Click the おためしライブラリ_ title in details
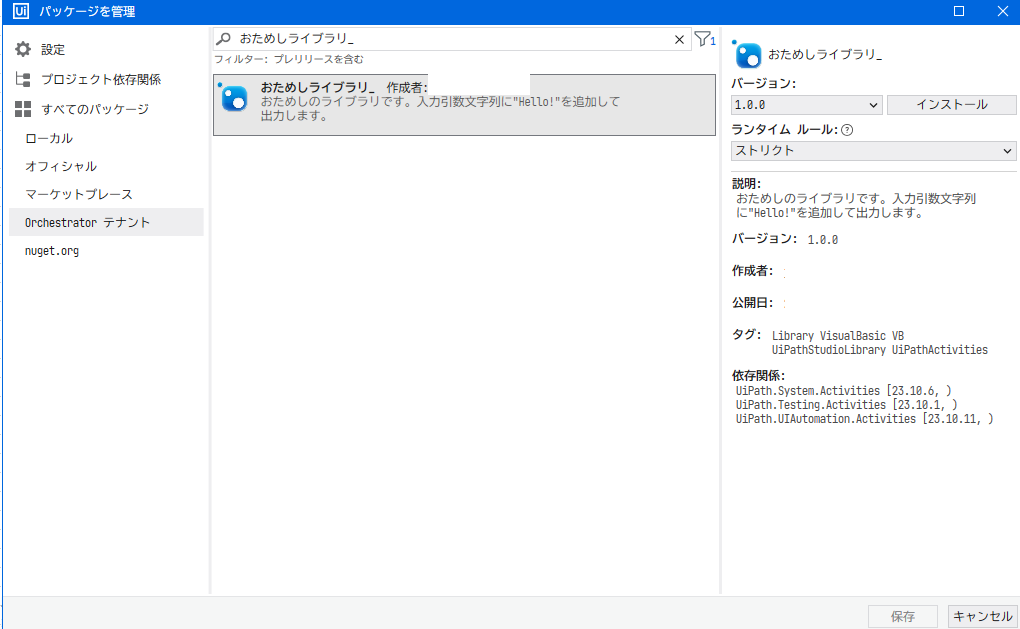 click(825, 54)
